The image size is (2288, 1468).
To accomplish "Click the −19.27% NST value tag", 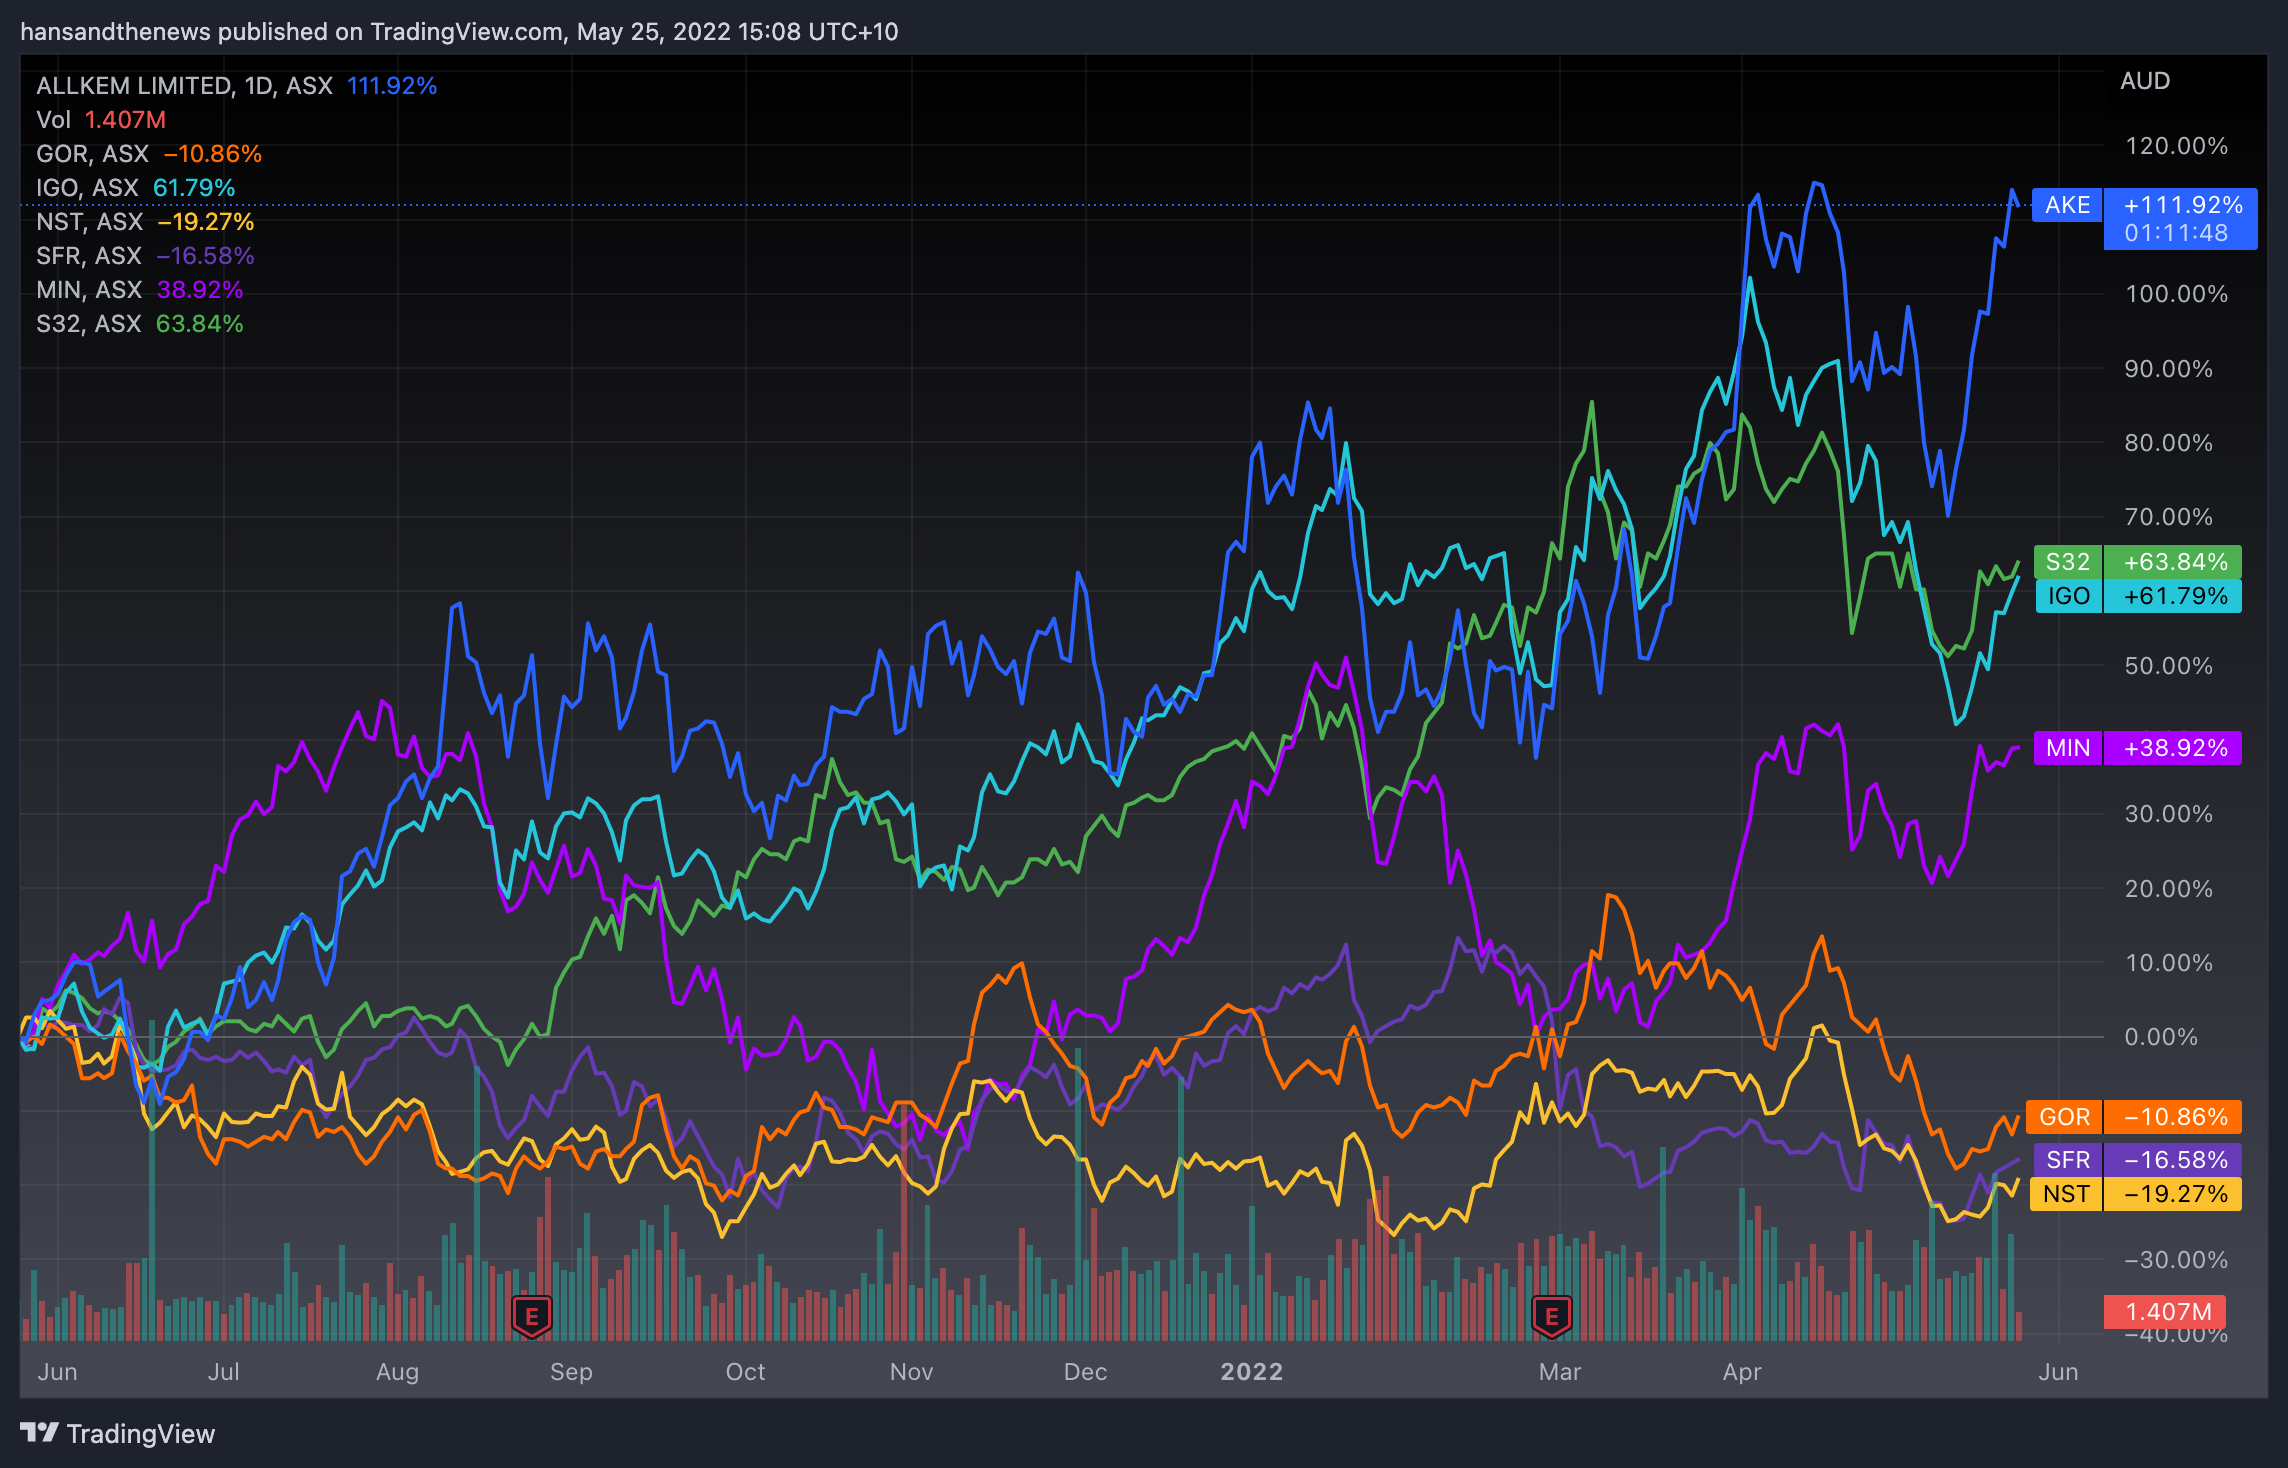I will coord(2173,1194).
